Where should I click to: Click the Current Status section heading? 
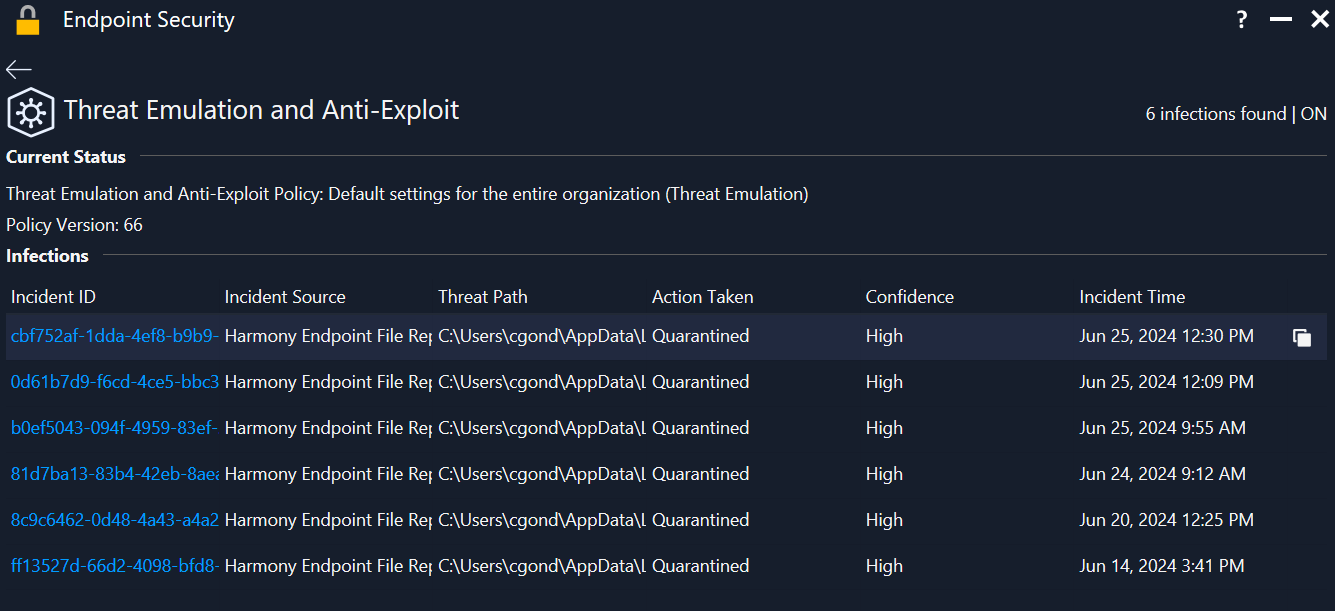pyautogui.click(x=66, y=157)
